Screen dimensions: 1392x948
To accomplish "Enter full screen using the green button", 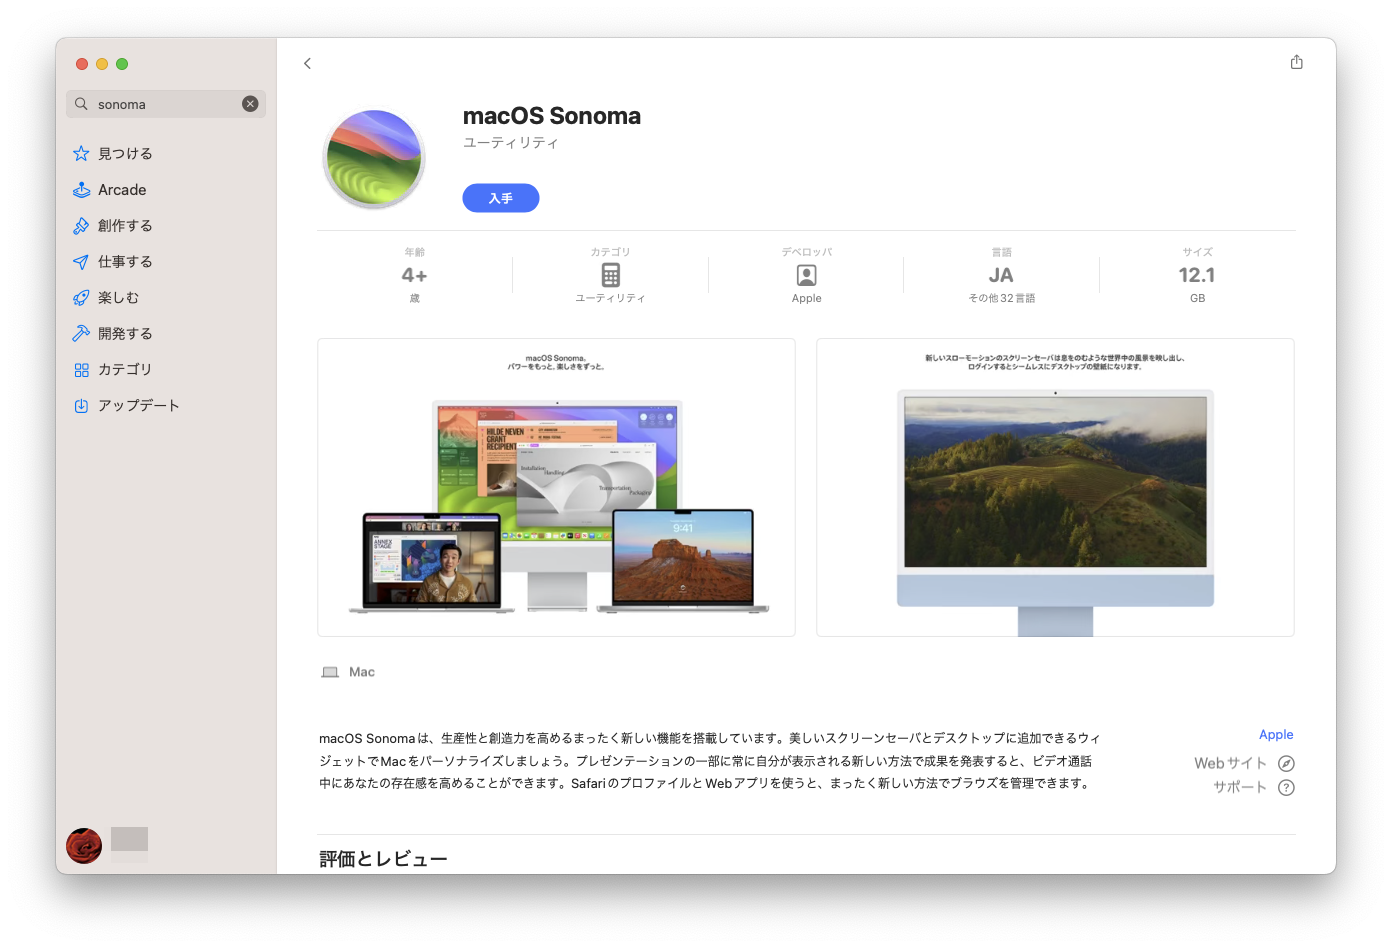I will point(122,64).
